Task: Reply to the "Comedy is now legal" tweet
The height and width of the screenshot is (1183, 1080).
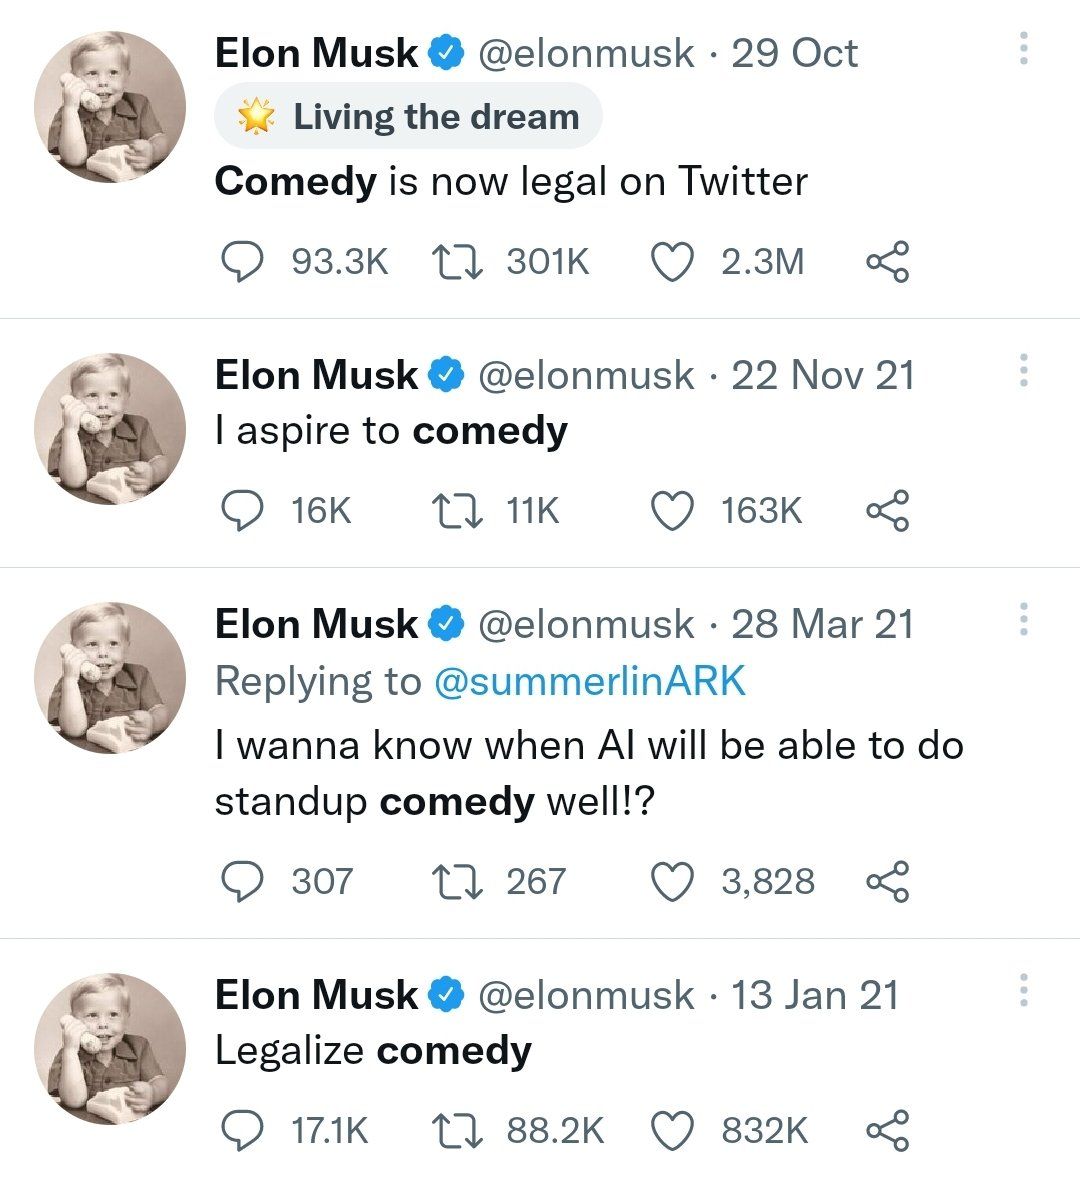Action: coord(241,262)
